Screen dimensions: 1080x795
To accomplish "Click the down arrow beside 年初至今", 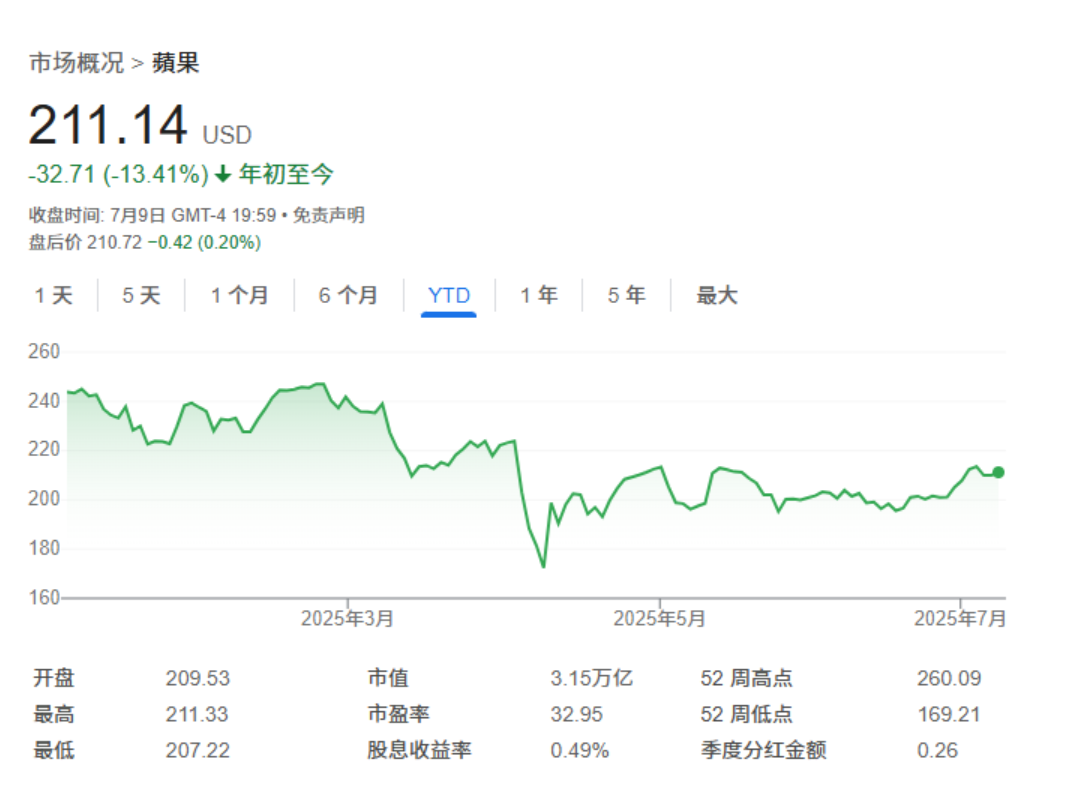I will click(x=222, y=174).
